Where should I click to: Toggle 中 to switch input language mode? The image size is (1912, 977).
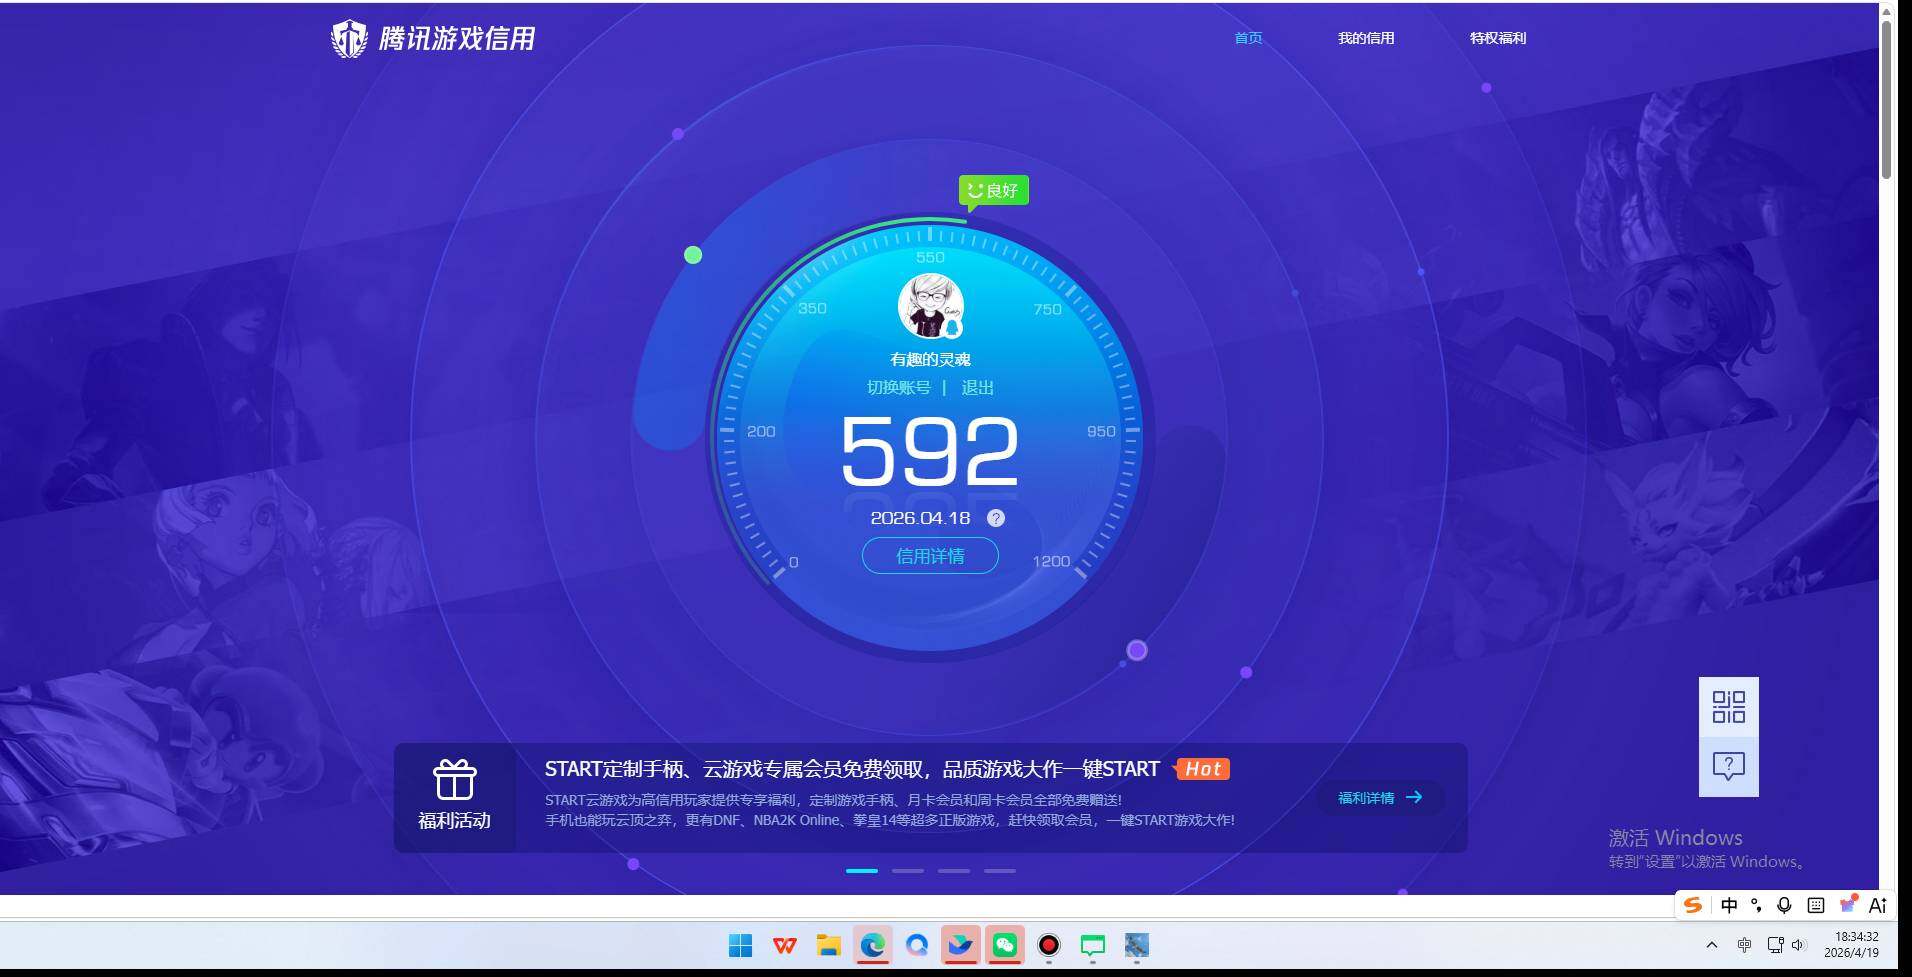pos(1729,905)
